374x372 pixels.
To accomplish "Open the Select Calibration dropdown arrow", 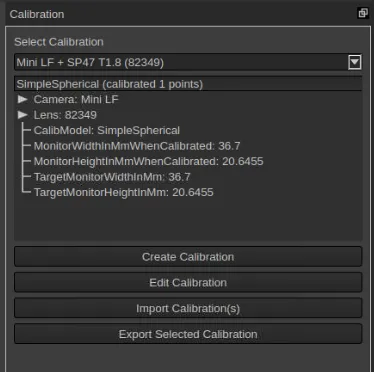I will pyautogui.click(x=354, y=62).
